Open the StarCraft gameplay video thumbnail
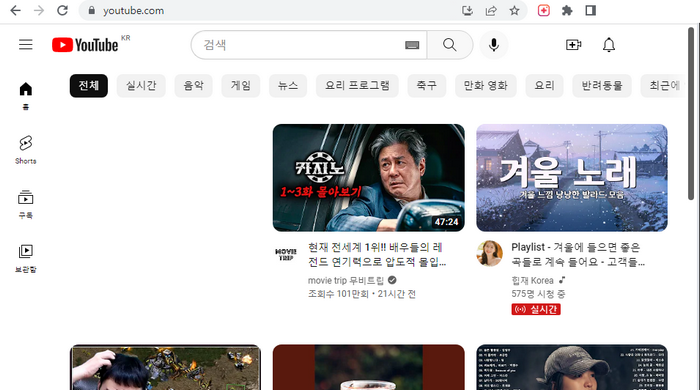700x390 pixels. (165, 367)
